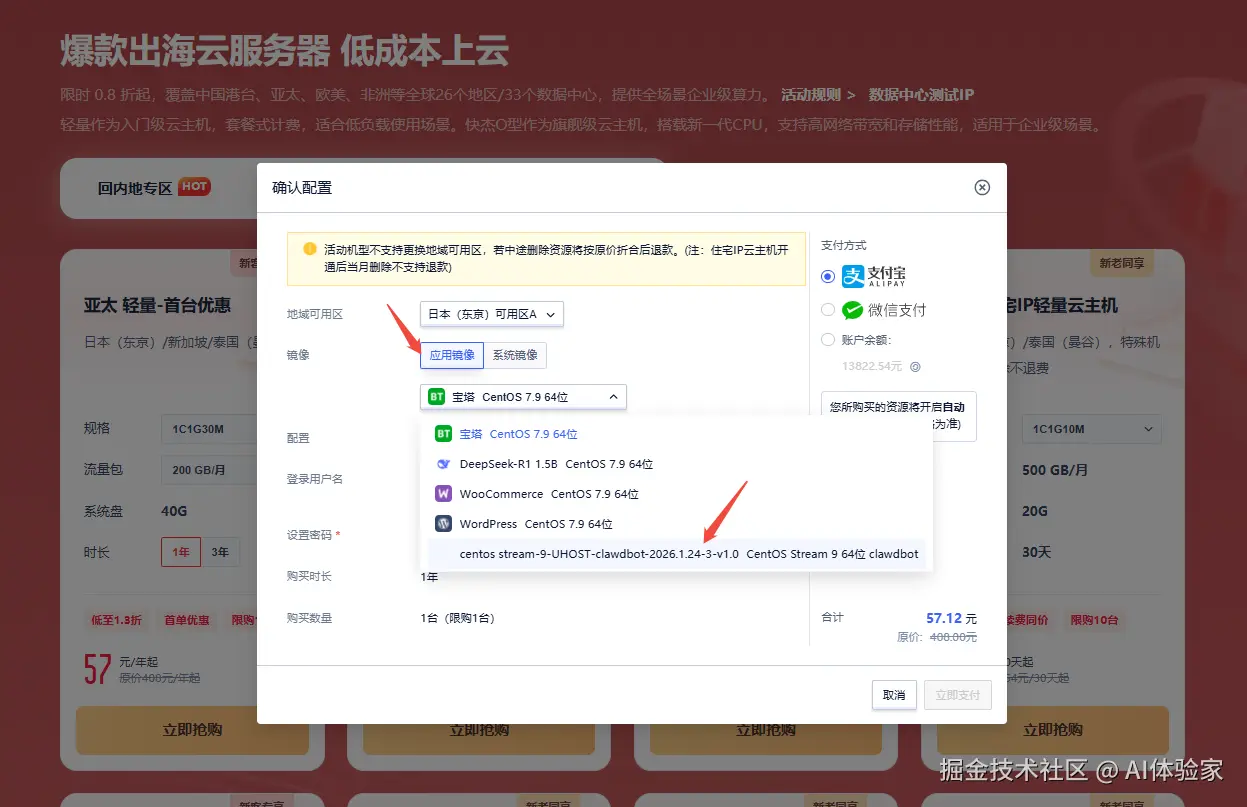This screenshot has height=807, width=1247.
Task: Select the 支付宝 Alipay payment radio button
Action: pyautogui.click(x=827, y=276)
